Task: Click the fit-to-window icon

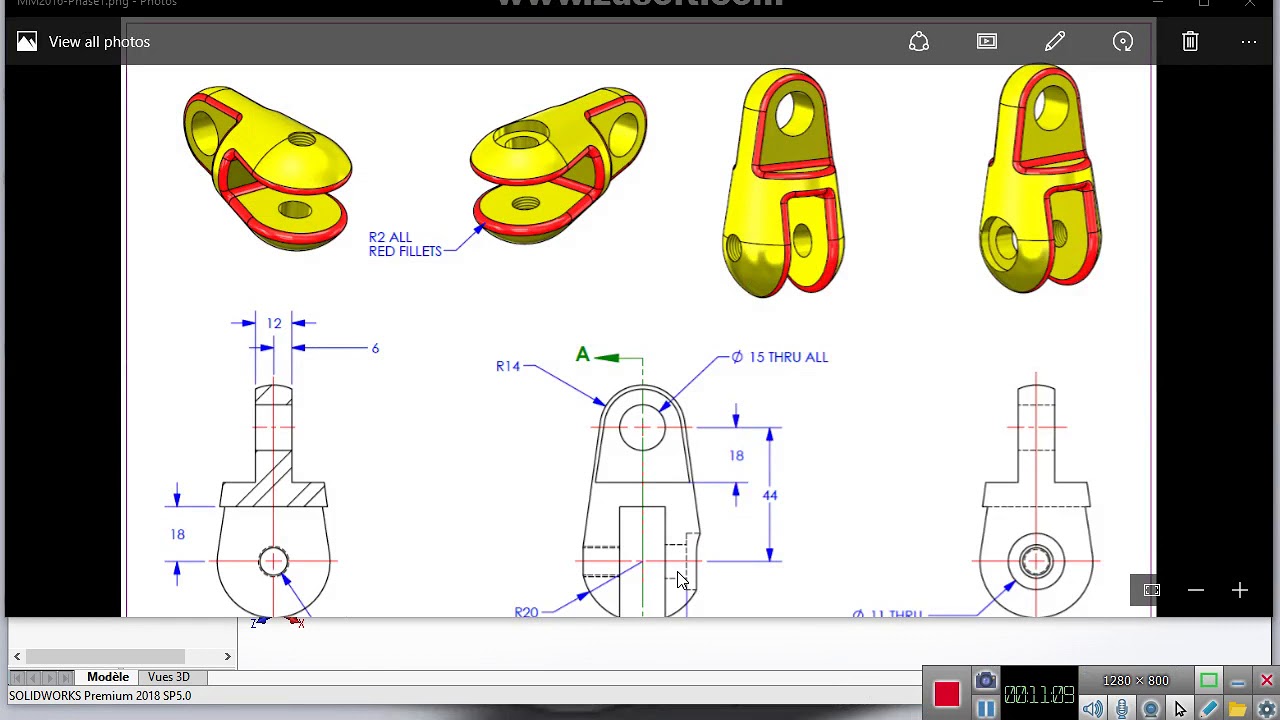Action: [x=1152, y=591]
